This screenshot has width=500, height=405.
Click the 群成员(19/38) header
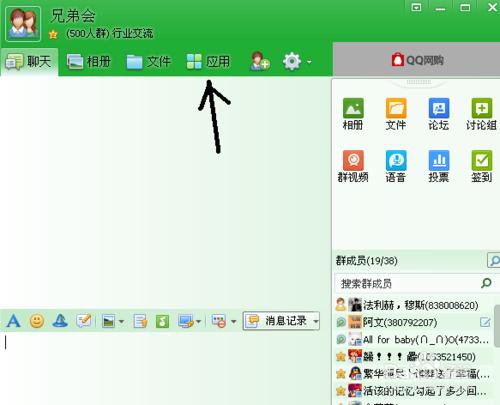(x=367, y=261)
